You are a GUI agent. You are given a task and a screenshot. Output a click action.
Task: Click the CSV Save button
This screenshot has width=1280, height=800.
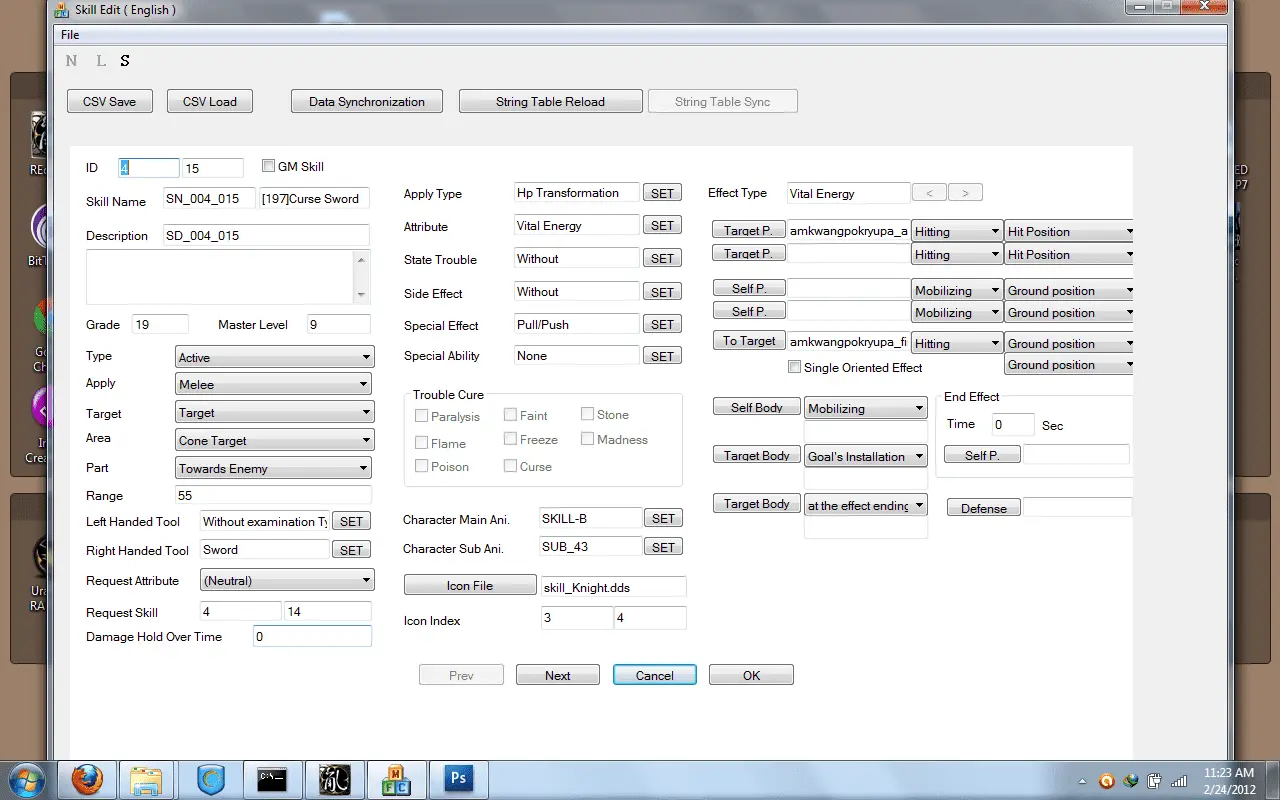[x=110, y=101]
